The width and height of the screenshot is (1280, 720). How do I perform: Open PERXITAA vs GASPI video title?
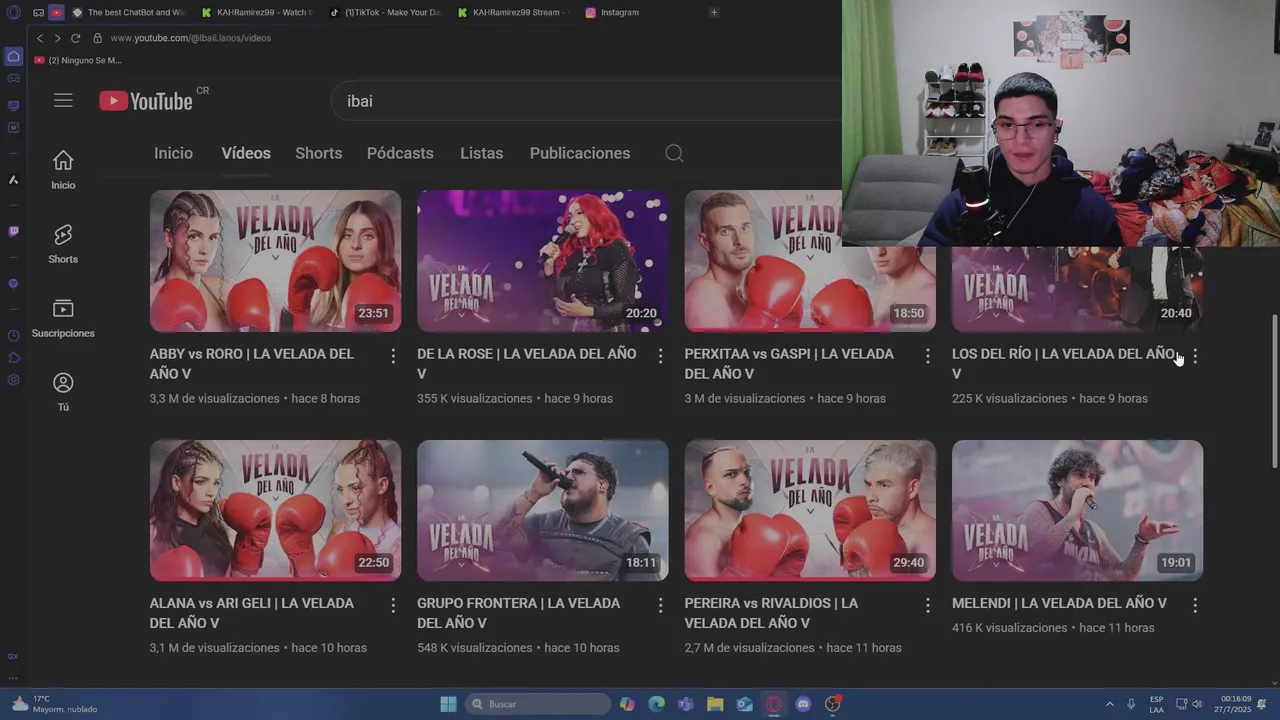(x=789, y=363)
